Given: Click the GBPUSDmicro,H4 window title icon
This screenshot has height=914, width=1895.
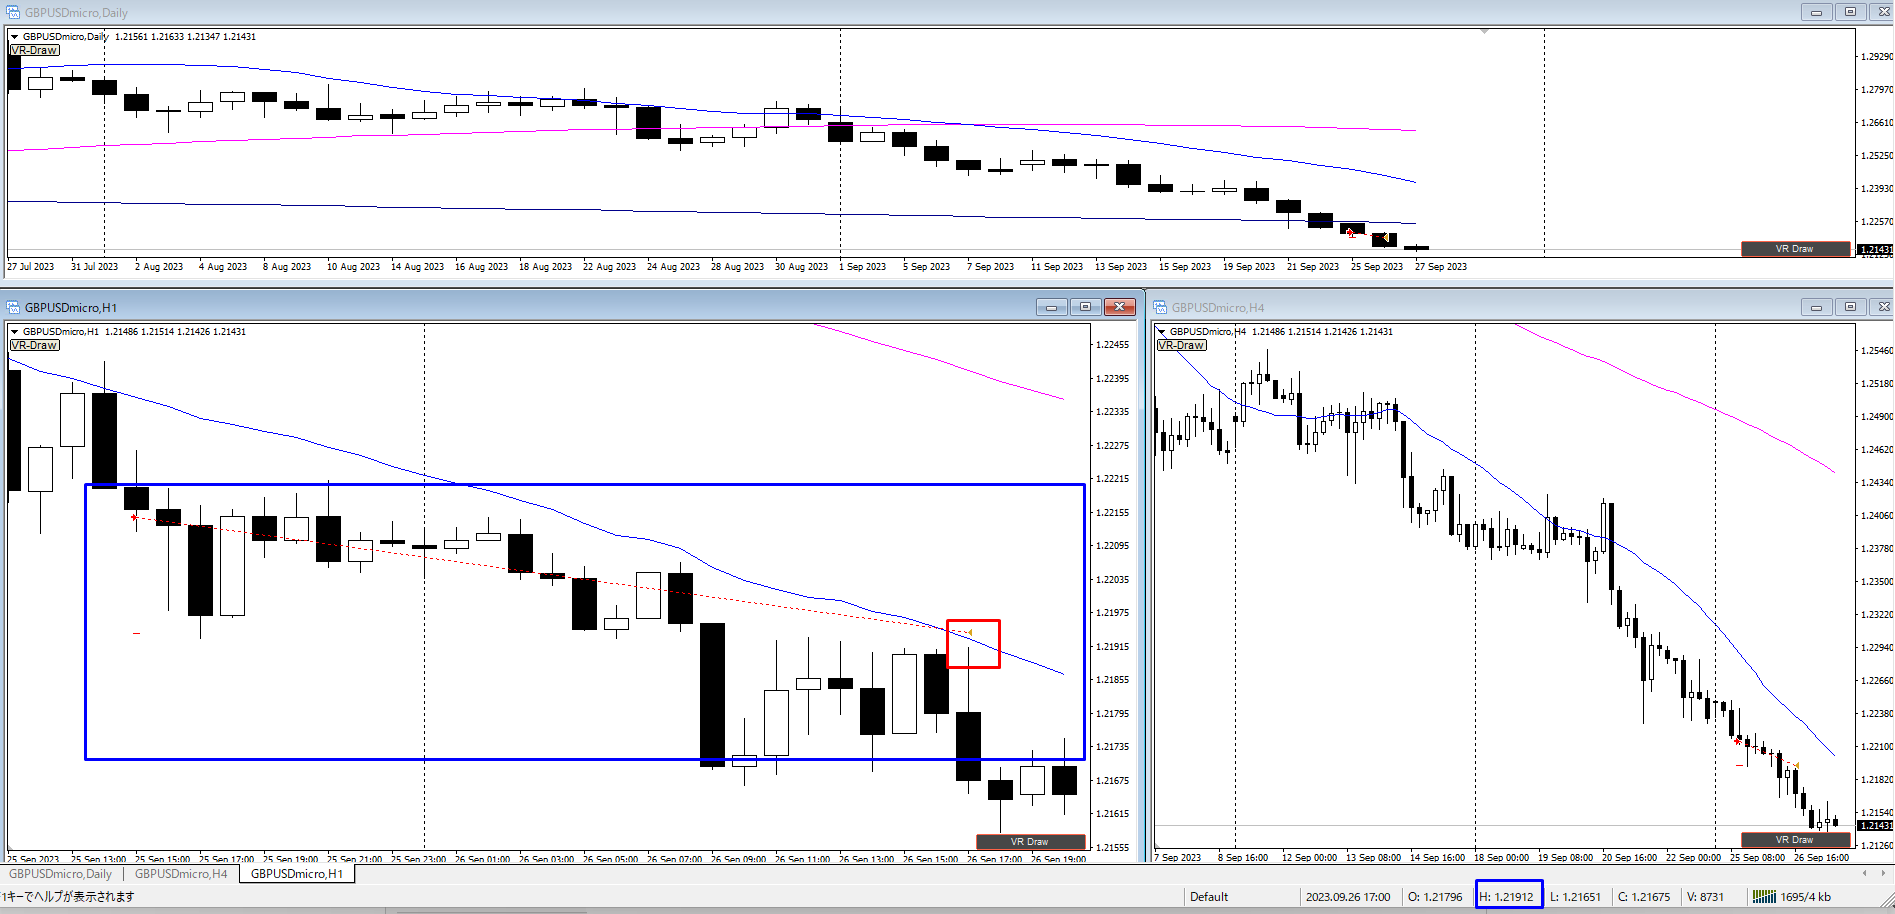Looking at the screenshot, I should pos(1160,307).
